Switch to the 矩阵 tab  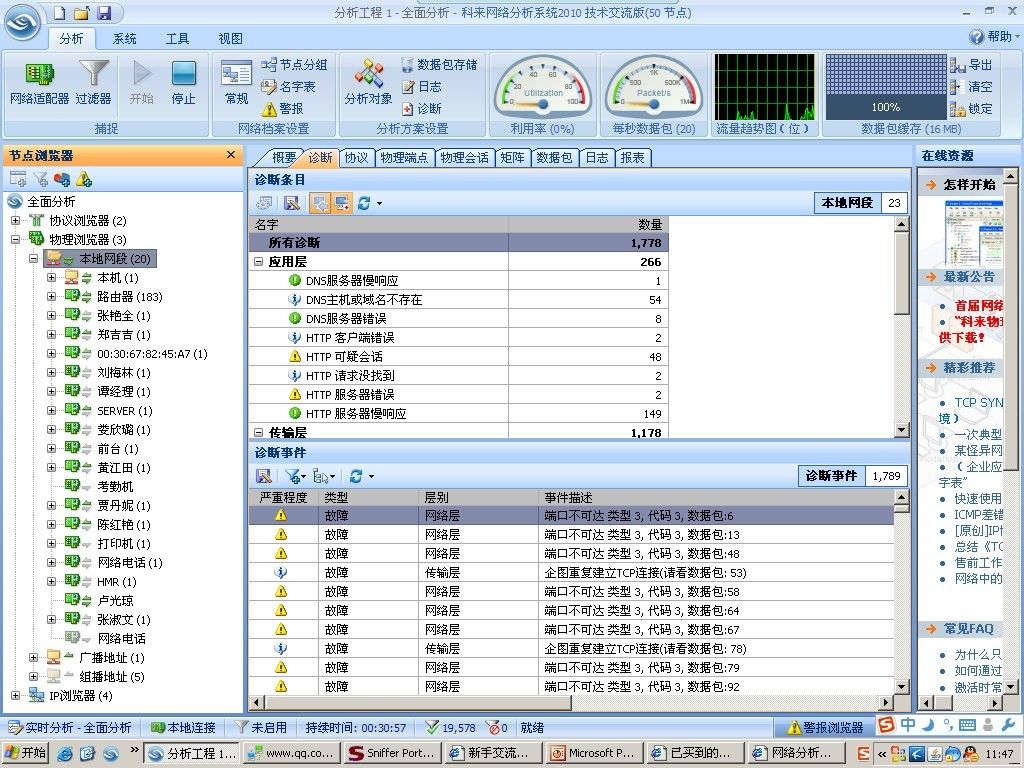pos(512,158)
